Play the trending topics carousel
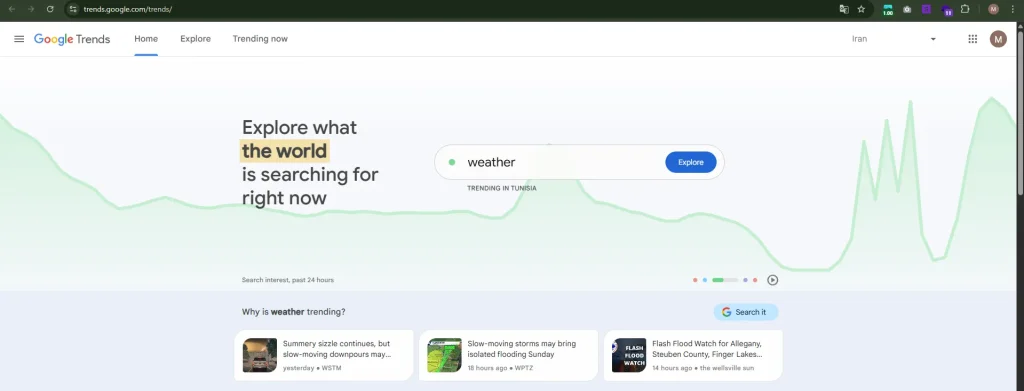 (x=773, y=280)
